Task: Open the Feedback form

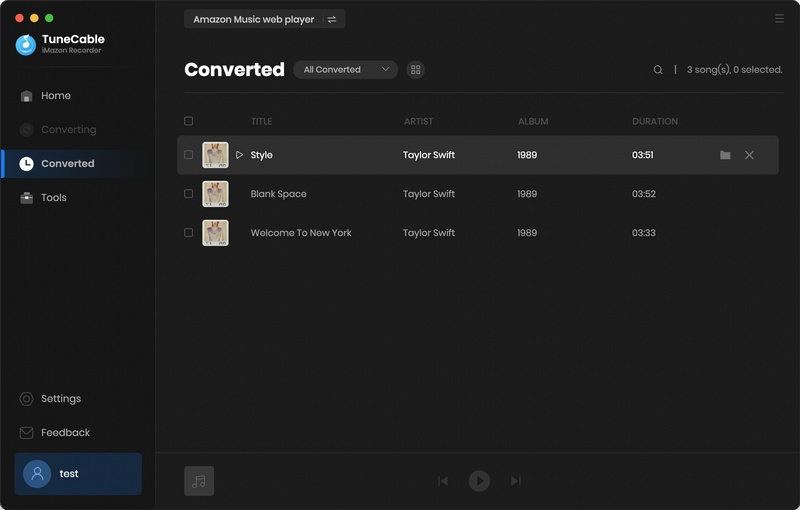Action: (78, 432)
